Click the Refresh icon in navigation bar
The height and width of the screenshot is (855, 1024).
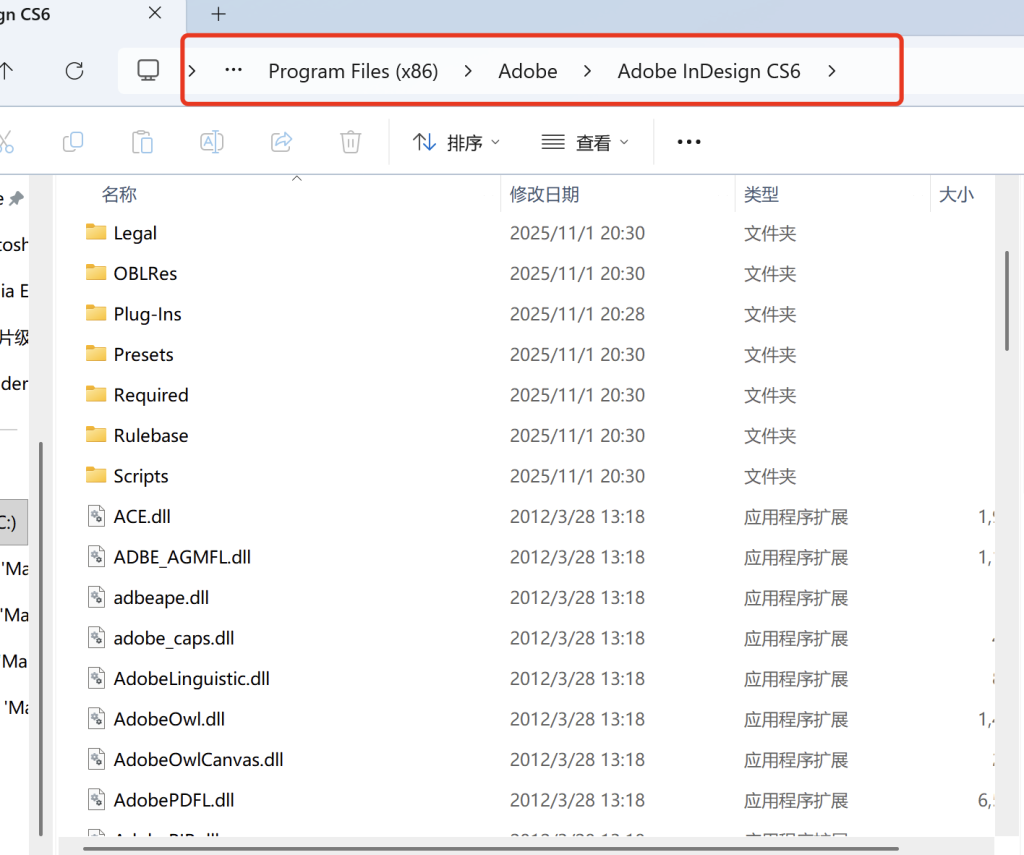click(x=74, y=71)
